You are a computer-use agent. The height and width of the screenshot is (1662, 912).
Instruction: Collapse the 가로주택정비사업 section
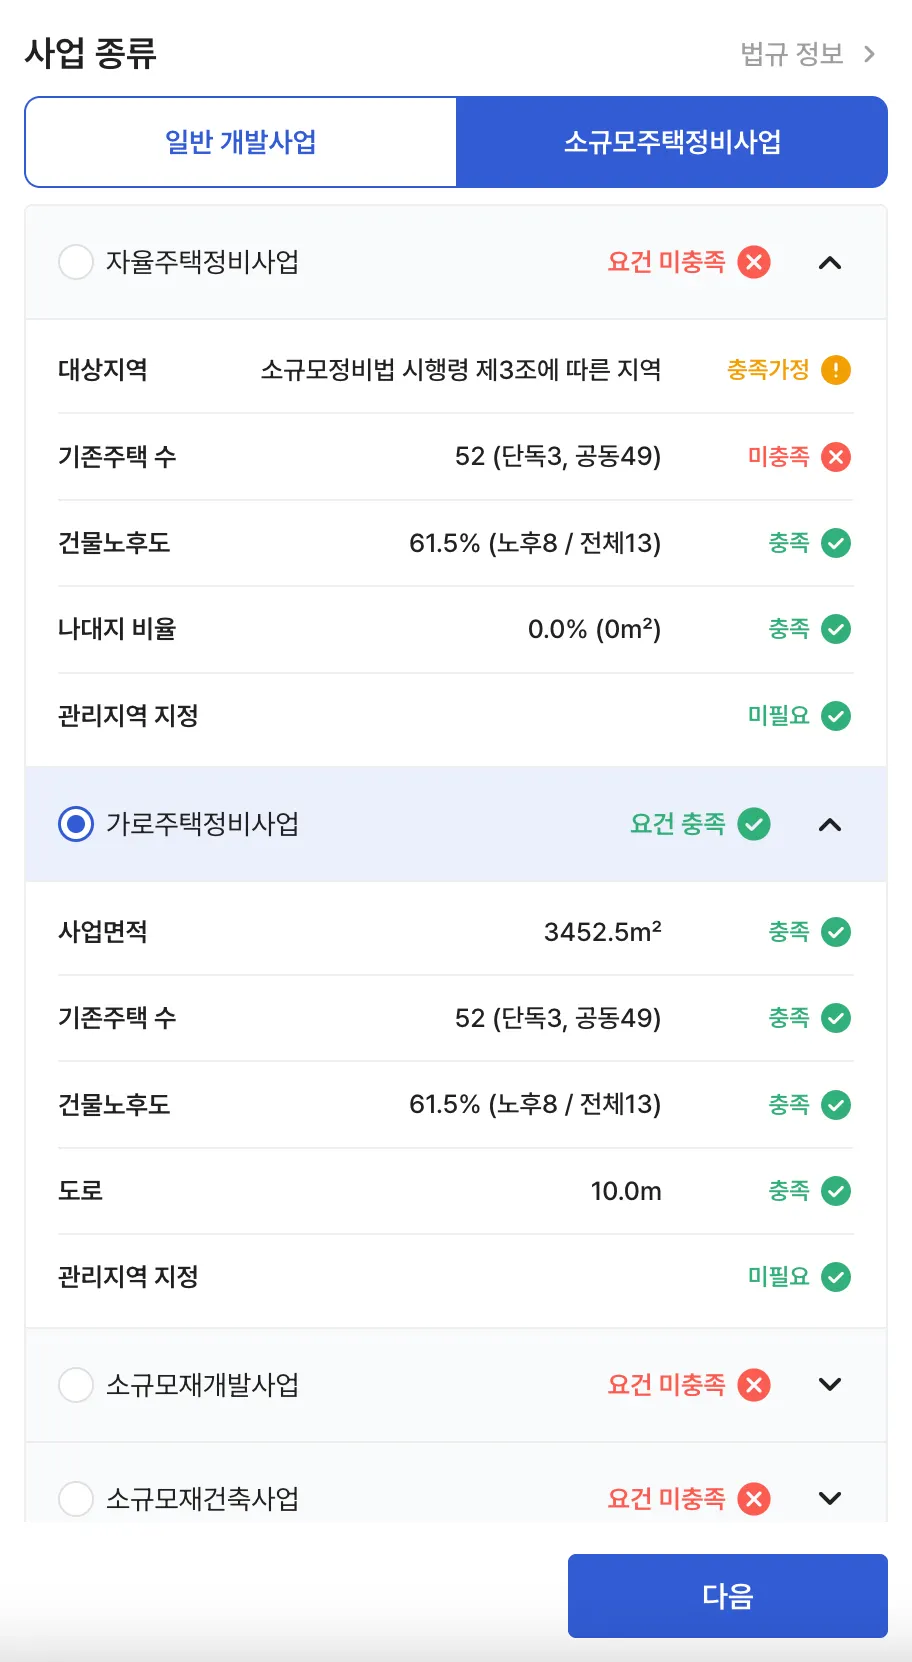830,825
